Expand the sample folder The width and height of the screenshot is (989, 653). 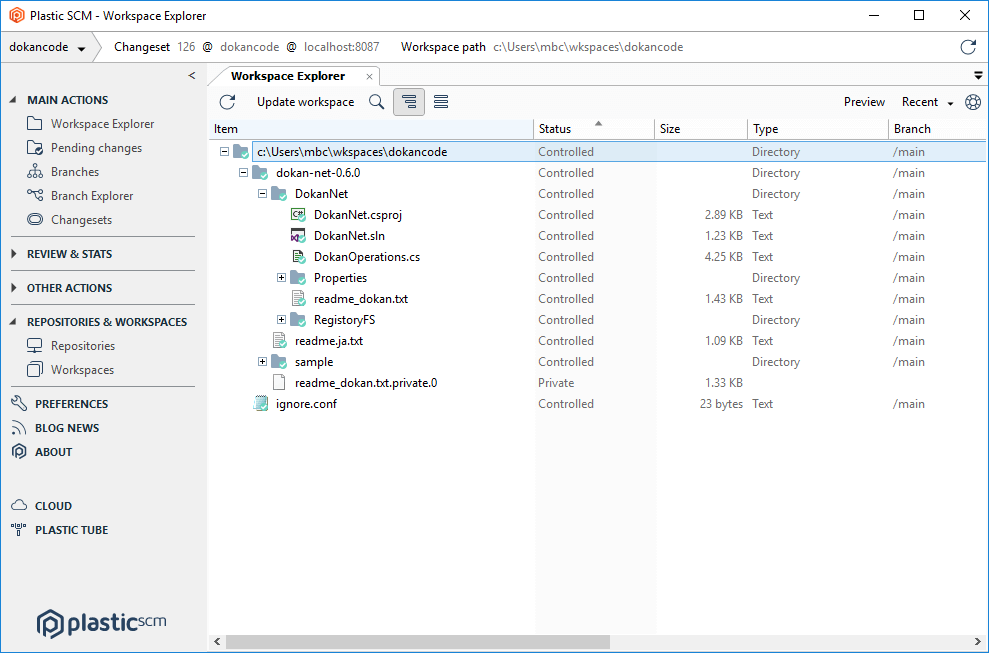(x=262, y=362)
